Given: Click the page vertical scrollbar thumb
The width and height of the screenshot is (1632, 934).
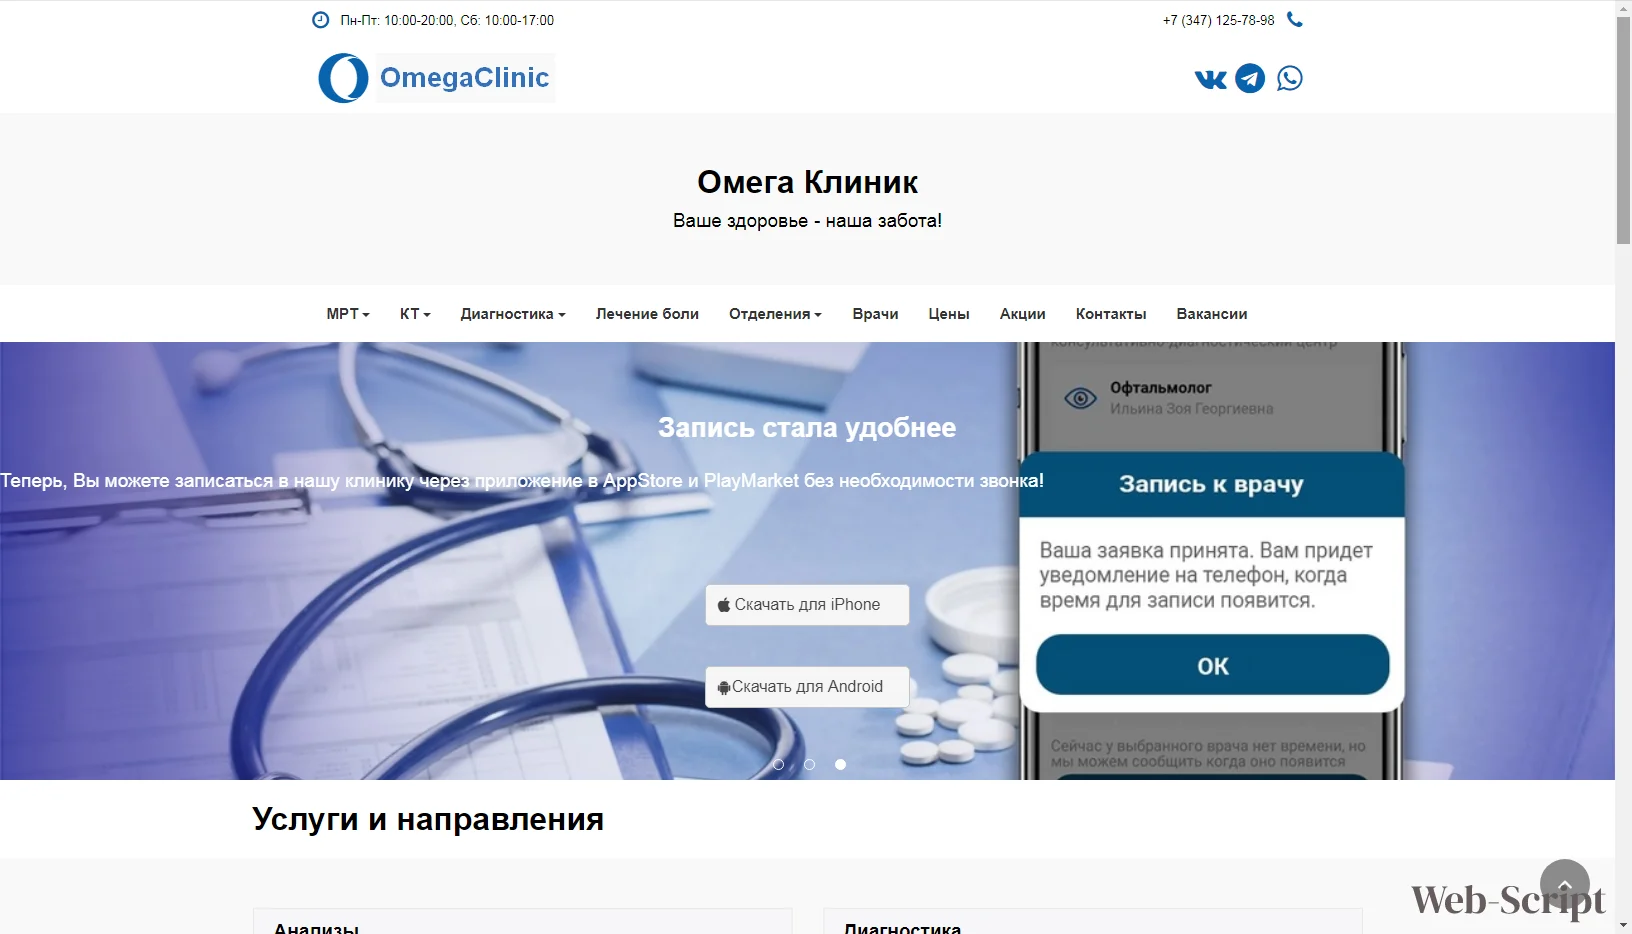Looking at the screenshot, I should [1623, 130].
